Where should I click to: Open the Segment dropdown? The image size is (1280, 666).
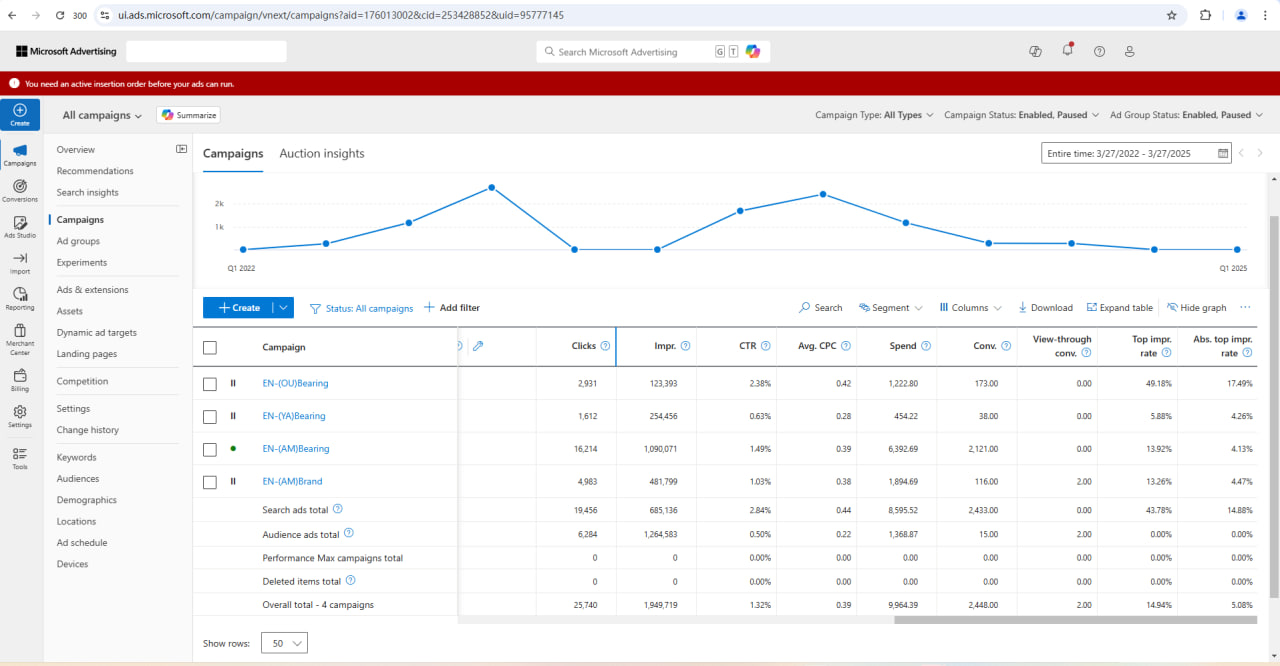[891, 308]
